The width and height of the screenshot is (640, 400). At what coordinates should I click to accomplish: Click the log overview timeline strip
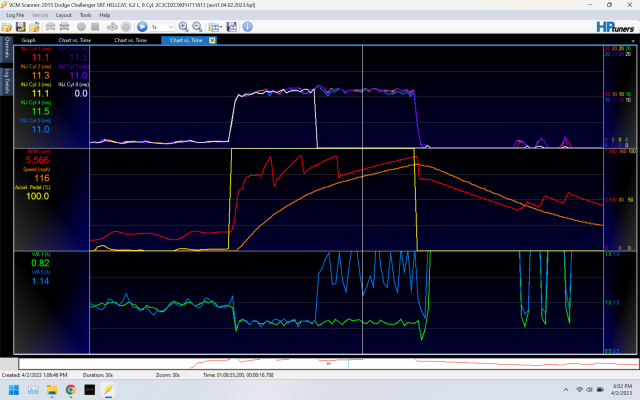pyautogui.click(x=320, y=362)
